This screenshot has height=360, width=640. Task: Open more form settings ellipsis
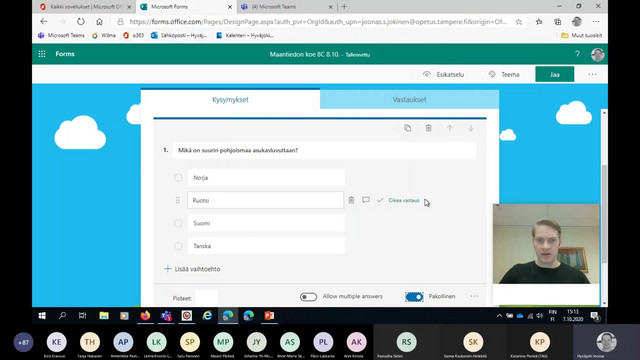point(592,74)
